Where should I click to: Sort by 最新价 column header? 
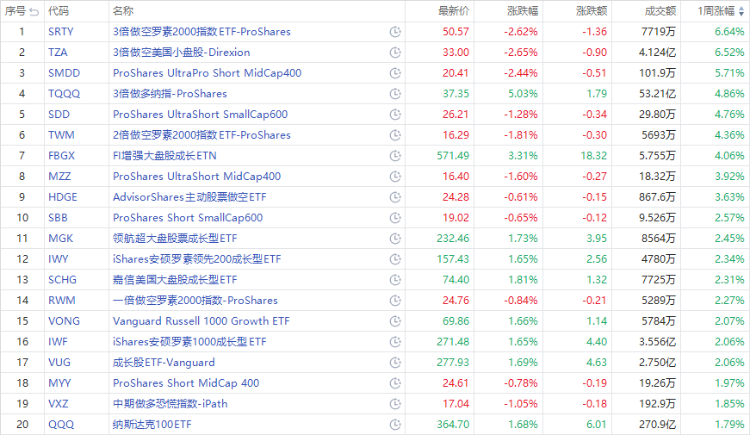(x=453, y=11)
